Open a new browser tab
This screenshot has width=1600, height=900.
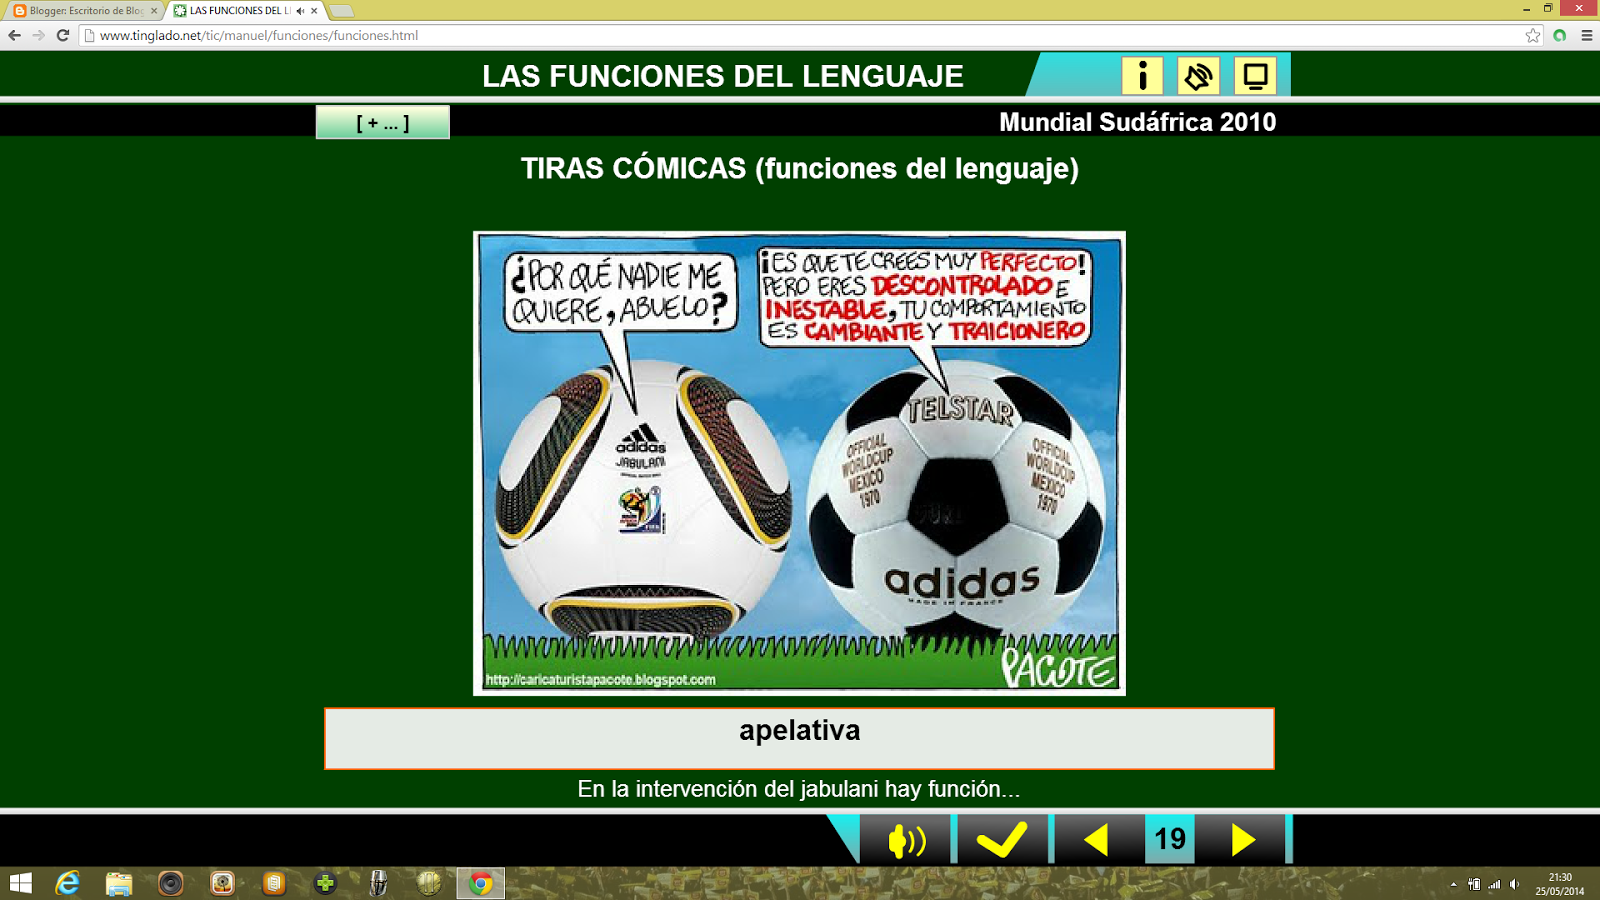click(341, 11)
